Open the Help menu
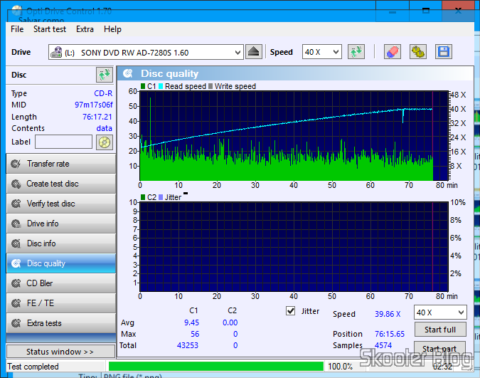Screen dimensions: 480x378 click(112, 29)
